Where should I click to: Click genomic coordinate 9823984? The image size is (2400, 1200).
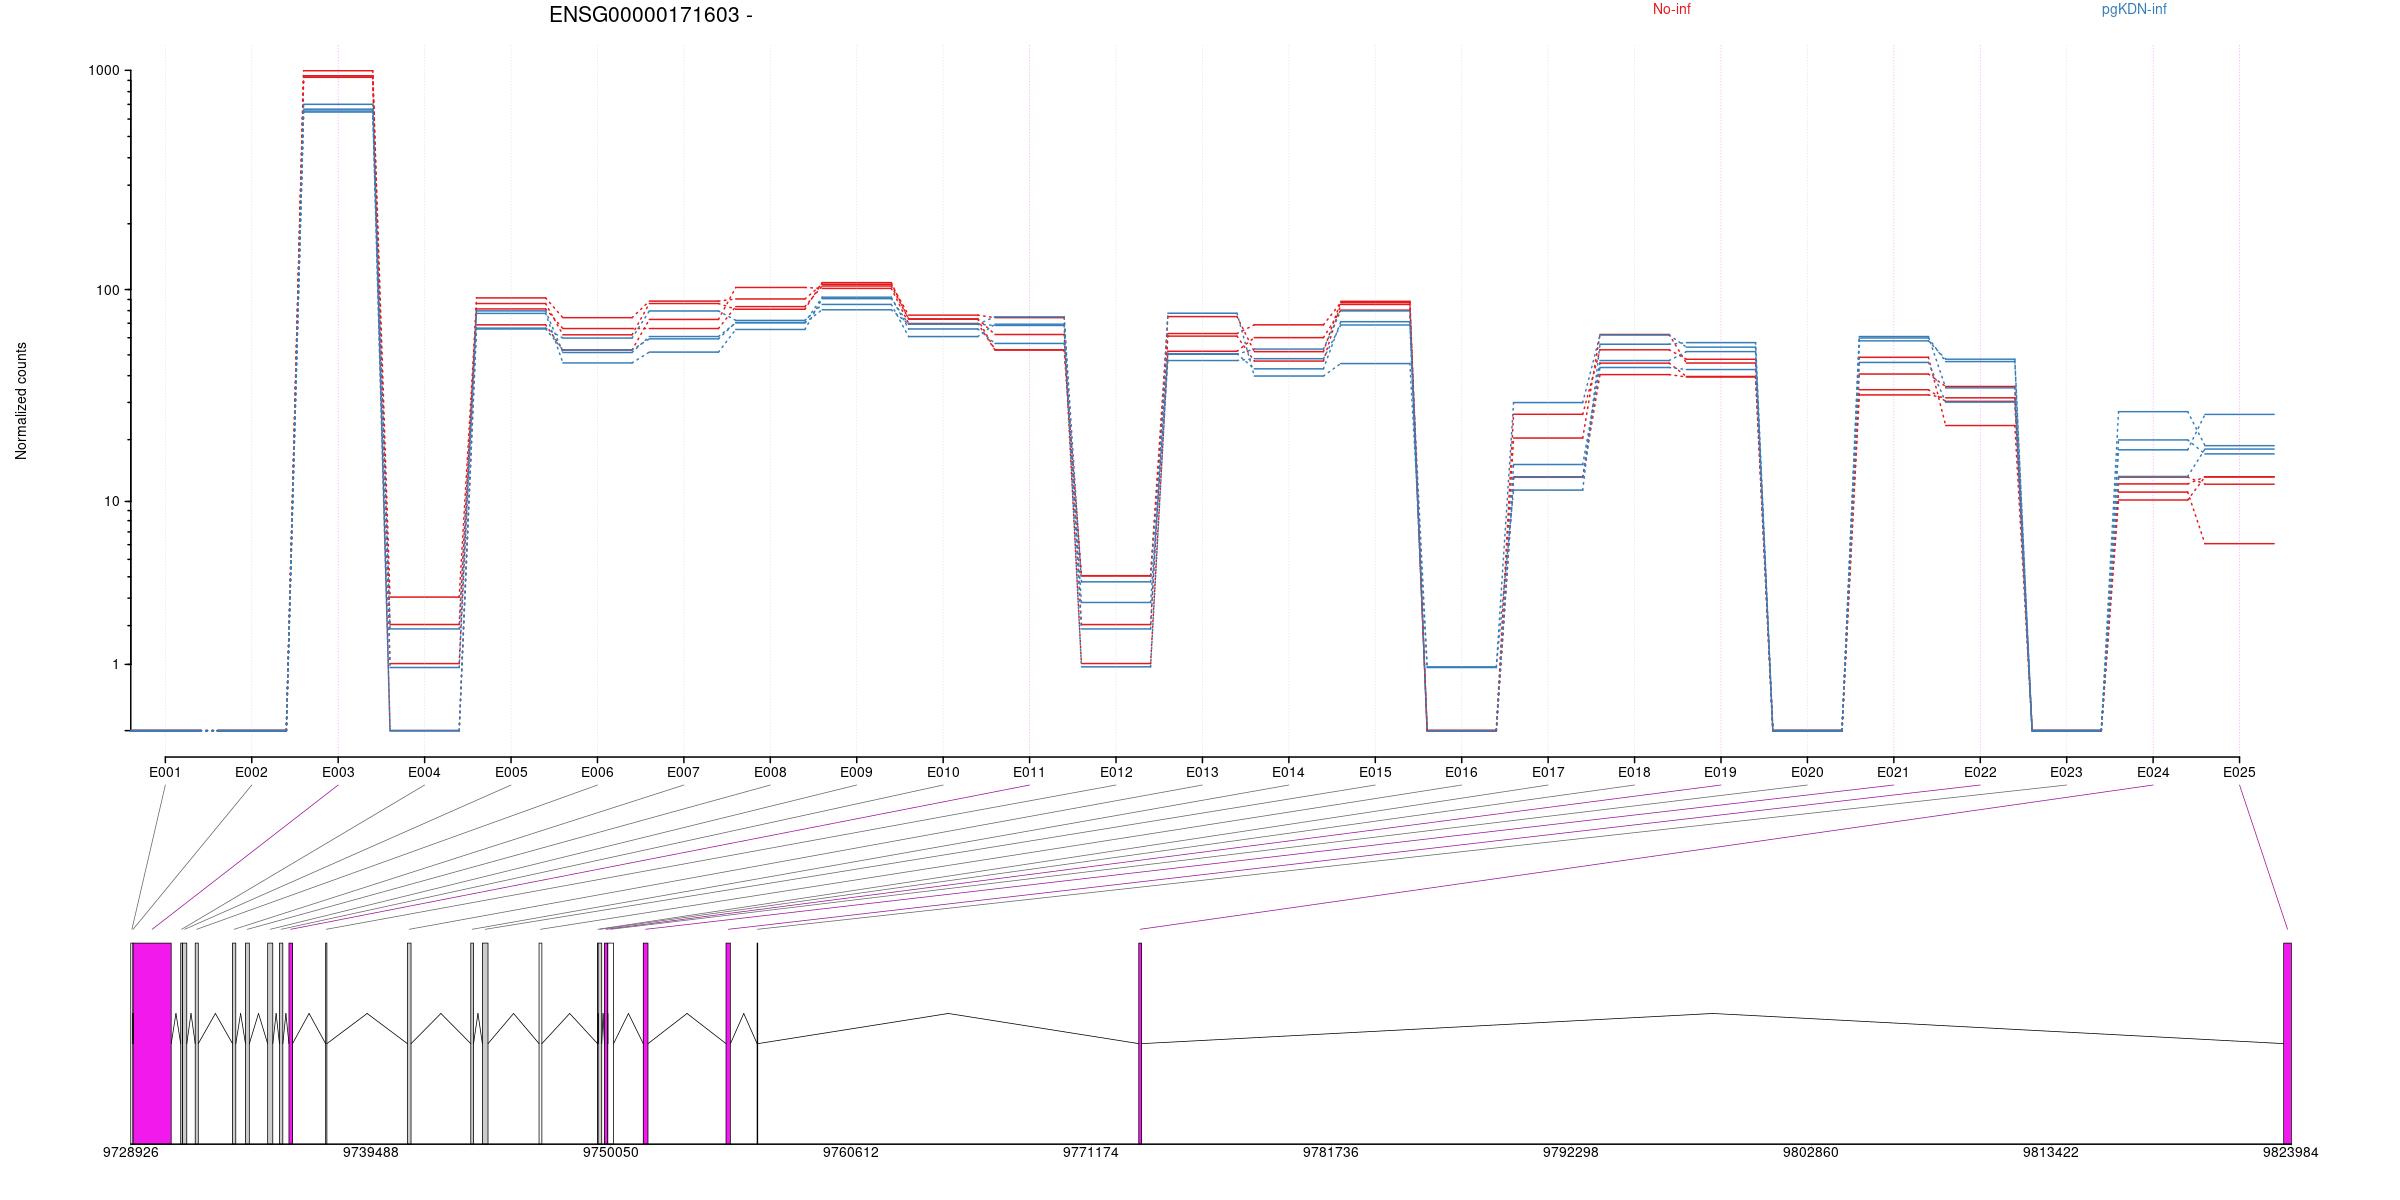coord(2291,1152)
